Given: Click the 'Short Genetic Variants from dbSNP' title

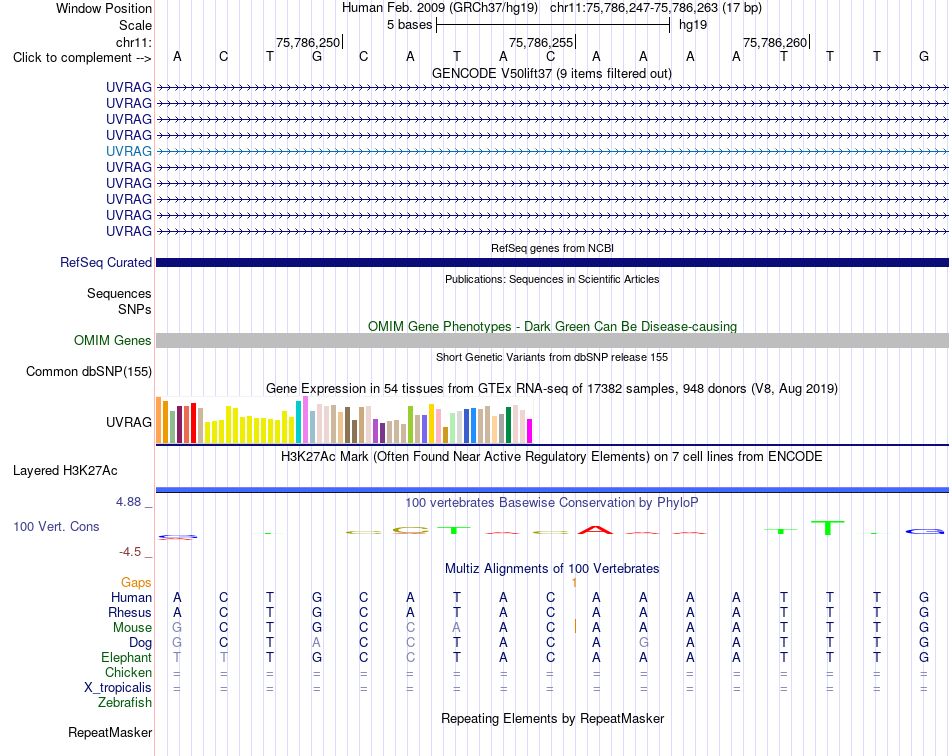Looking at the screenshot, I should 552,357.
